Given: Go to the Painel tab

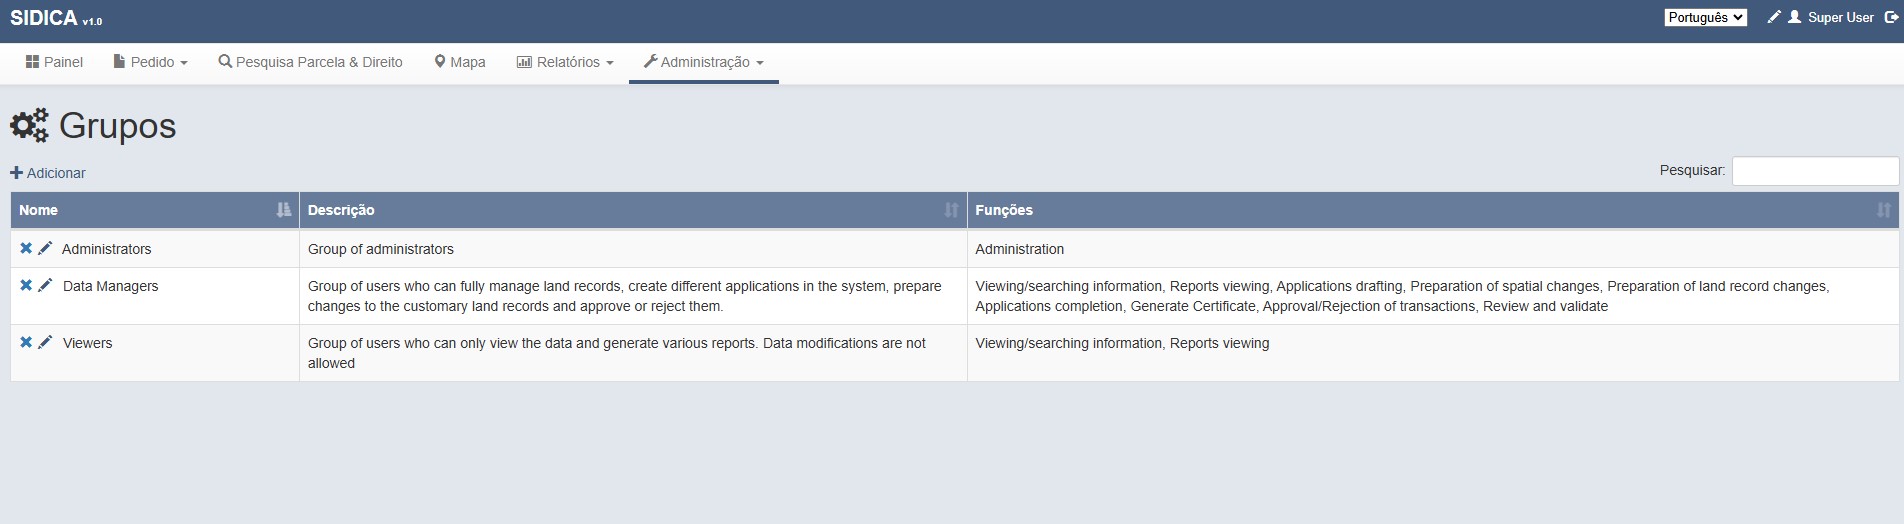Looking at the screenshot, I should (54, 62).
